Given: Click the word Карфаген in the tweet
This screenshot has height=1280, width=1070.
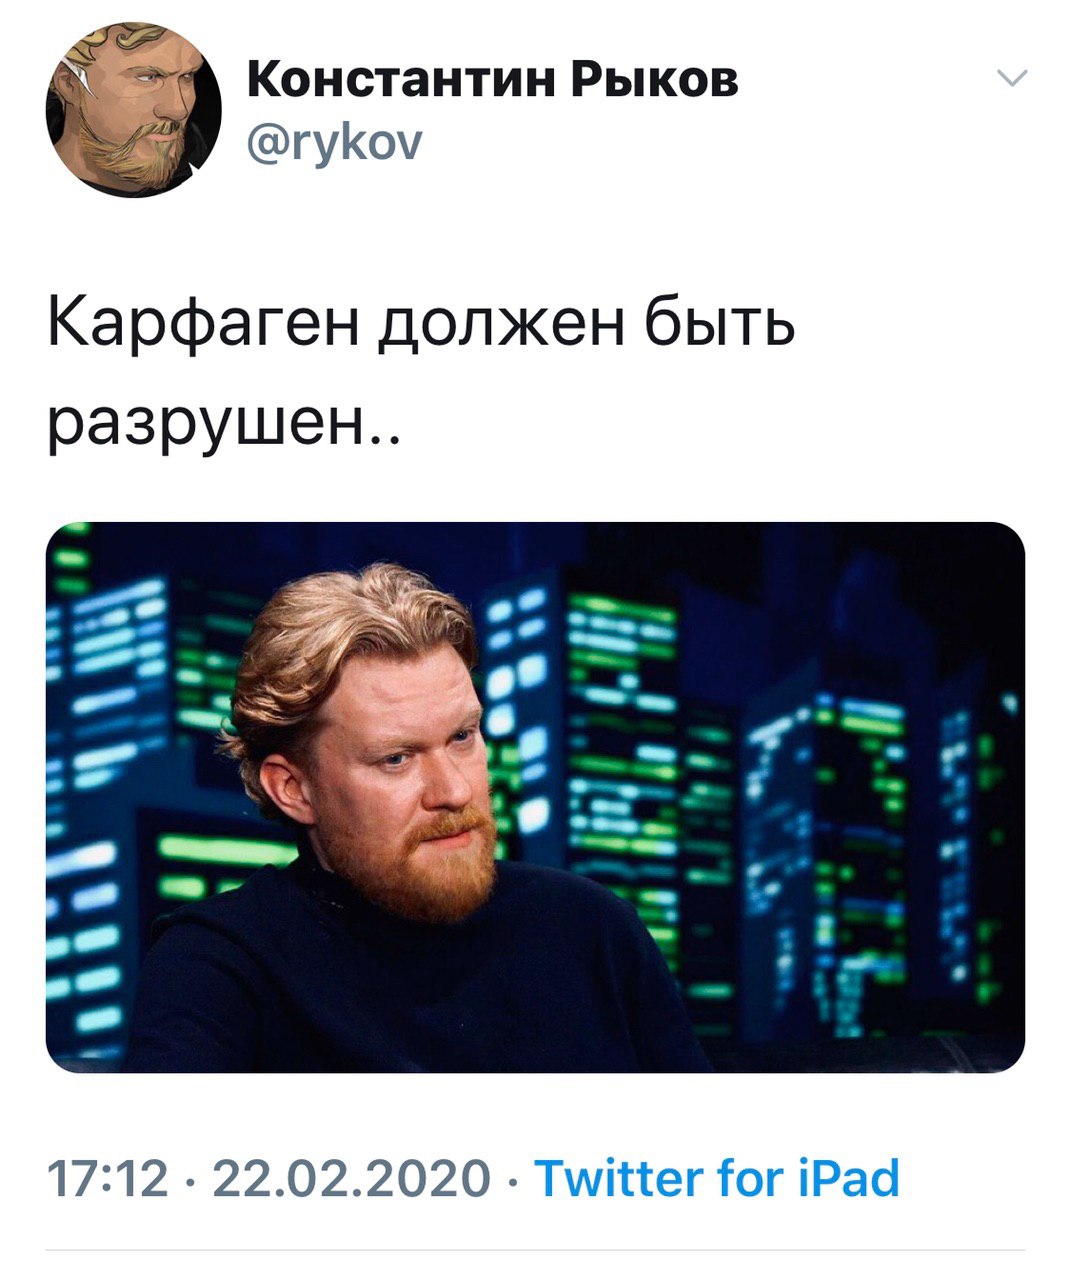Looking at the screenshot, I should point(205,327).
